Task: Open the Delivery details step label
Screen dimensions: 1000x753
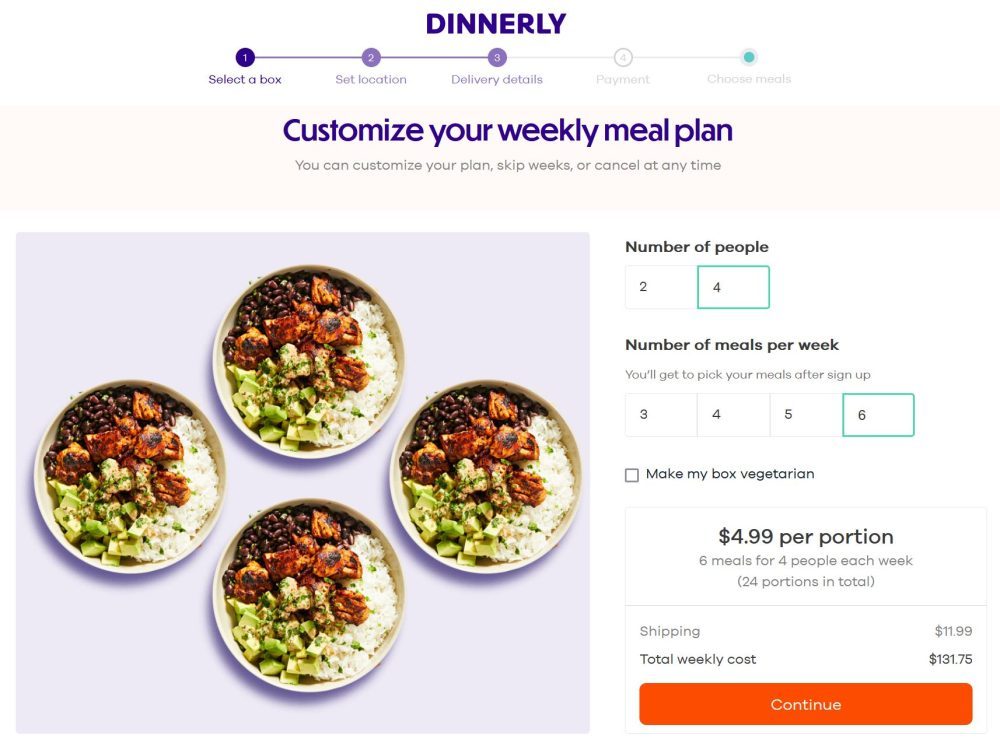Action: tap(497, 80)
